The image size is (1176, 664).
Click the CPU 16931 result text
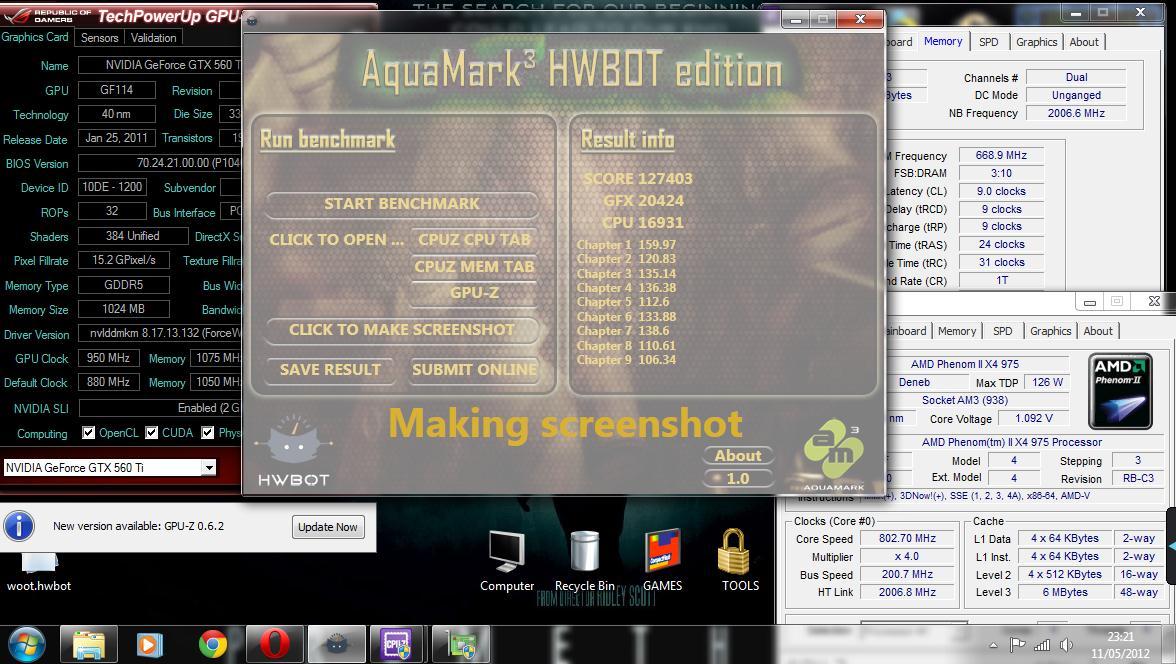point(643,222)
